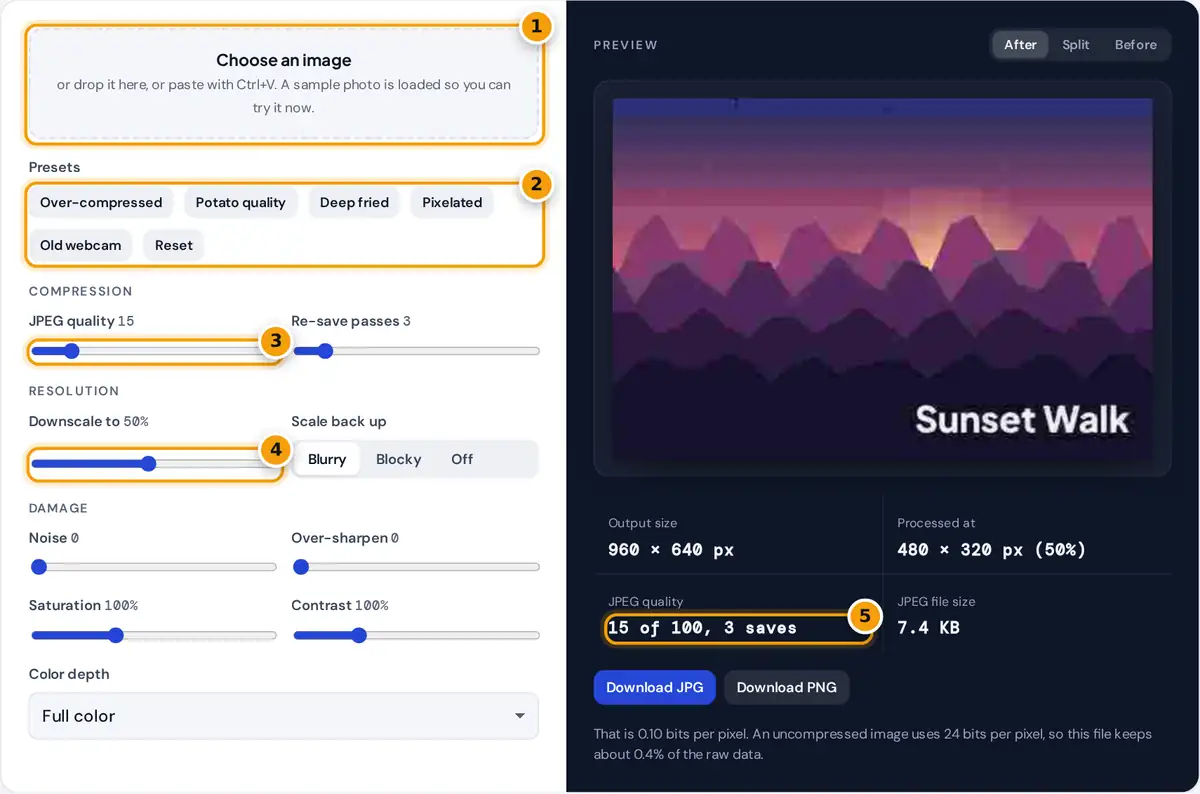Adjust the Downscale to slider
The width and height of the screenshot is (1200, 794).
153,464
